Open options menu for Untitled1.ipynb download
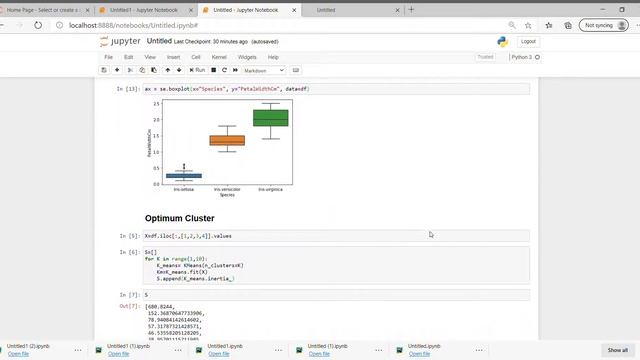Screen dimensions: 640x360 point(278,350)
